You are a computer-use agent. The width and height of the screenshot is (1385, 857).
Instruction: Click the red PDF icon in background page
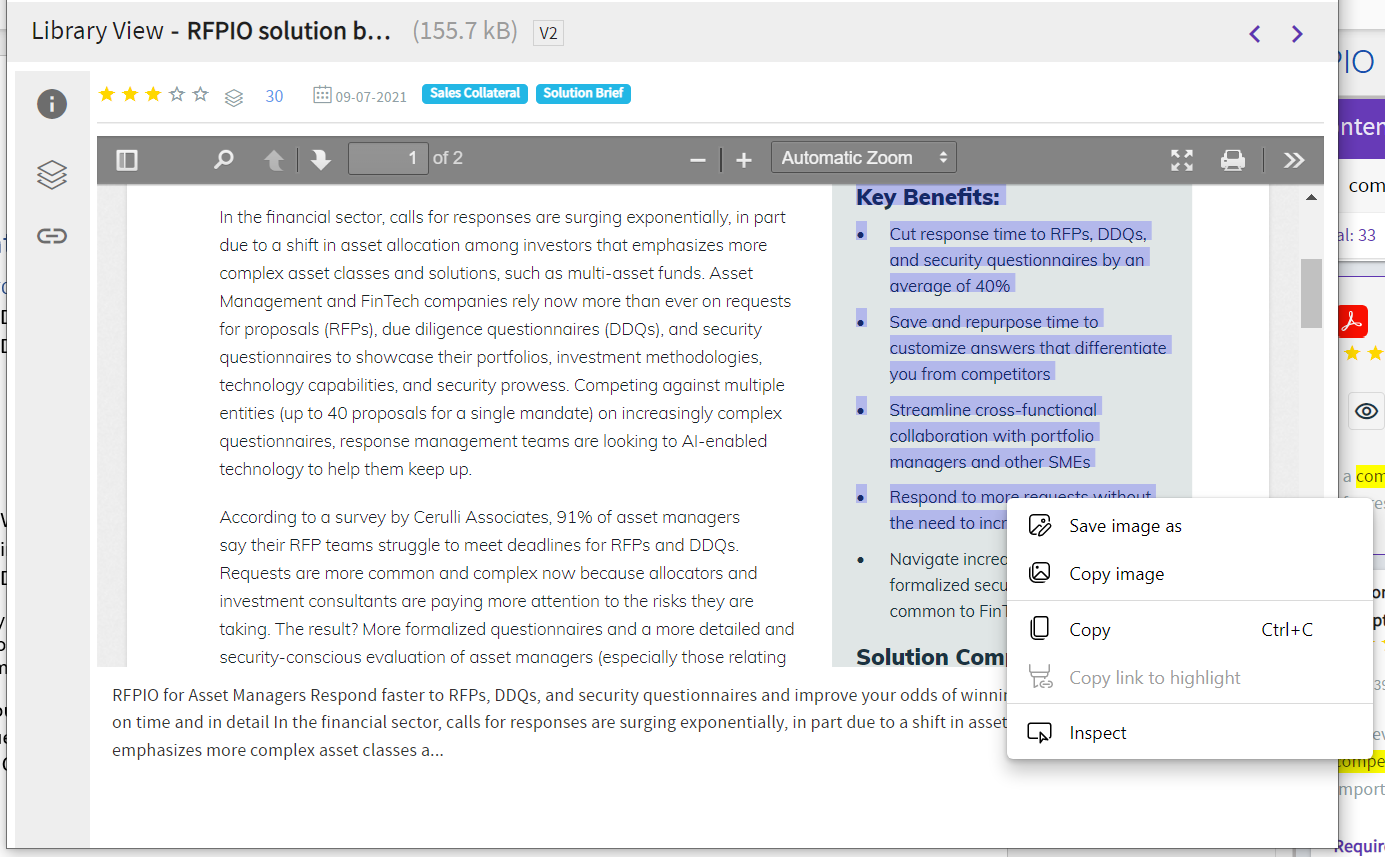tap(1353, 322)
